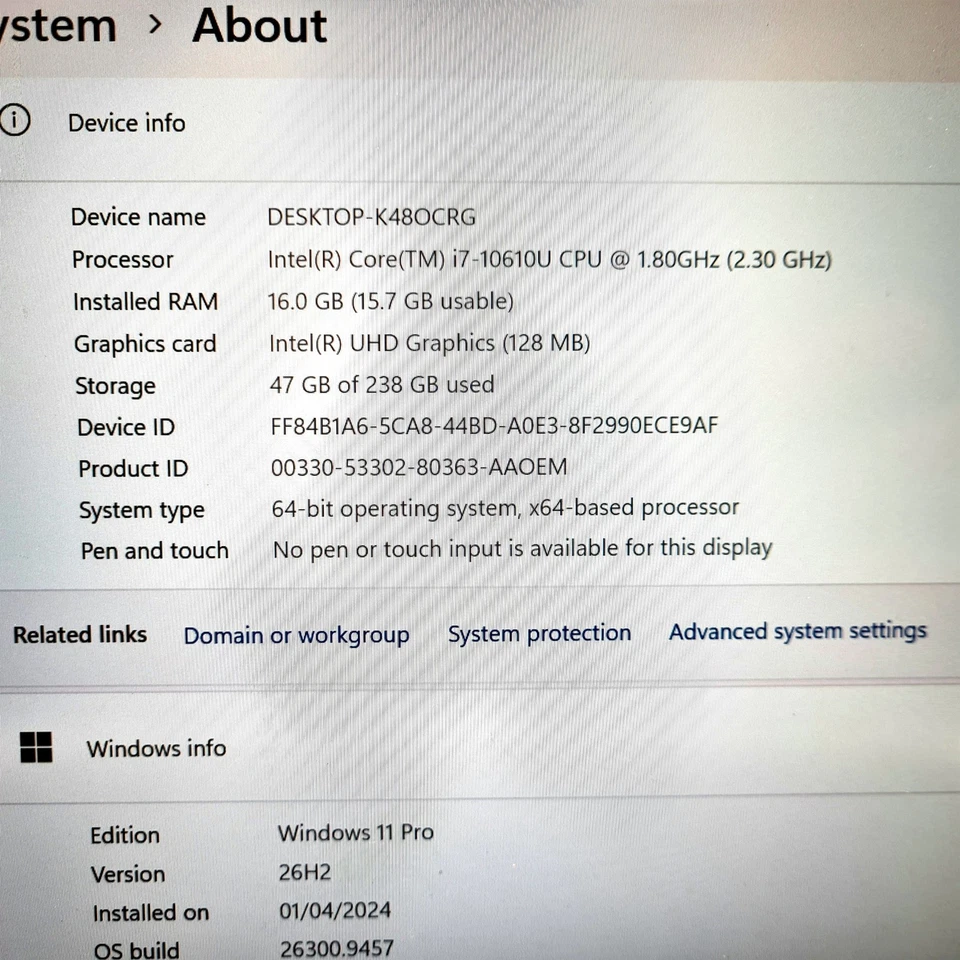Click the About page title
The width and height of the screenshot is (960, 960).
coord(260,26)
